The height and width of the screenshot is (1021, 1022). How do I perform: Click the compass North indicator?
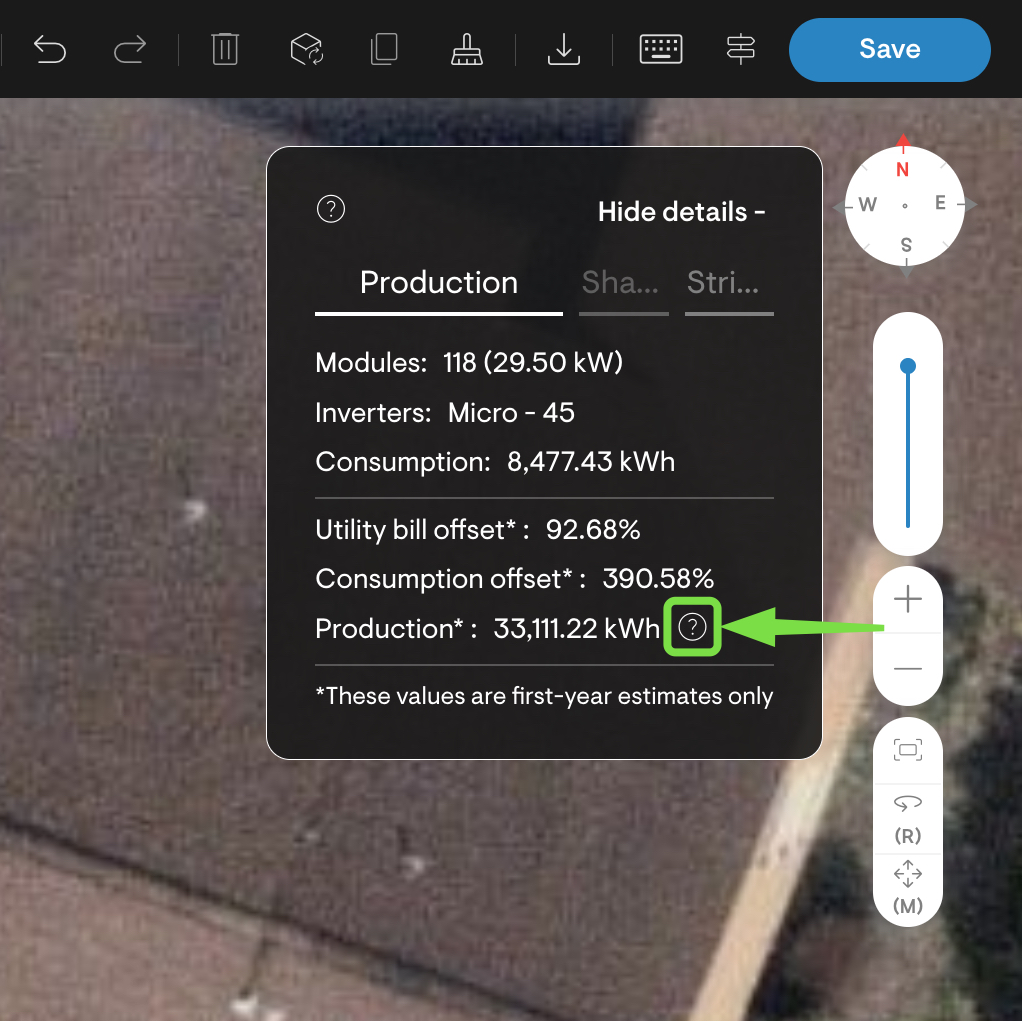903,168
